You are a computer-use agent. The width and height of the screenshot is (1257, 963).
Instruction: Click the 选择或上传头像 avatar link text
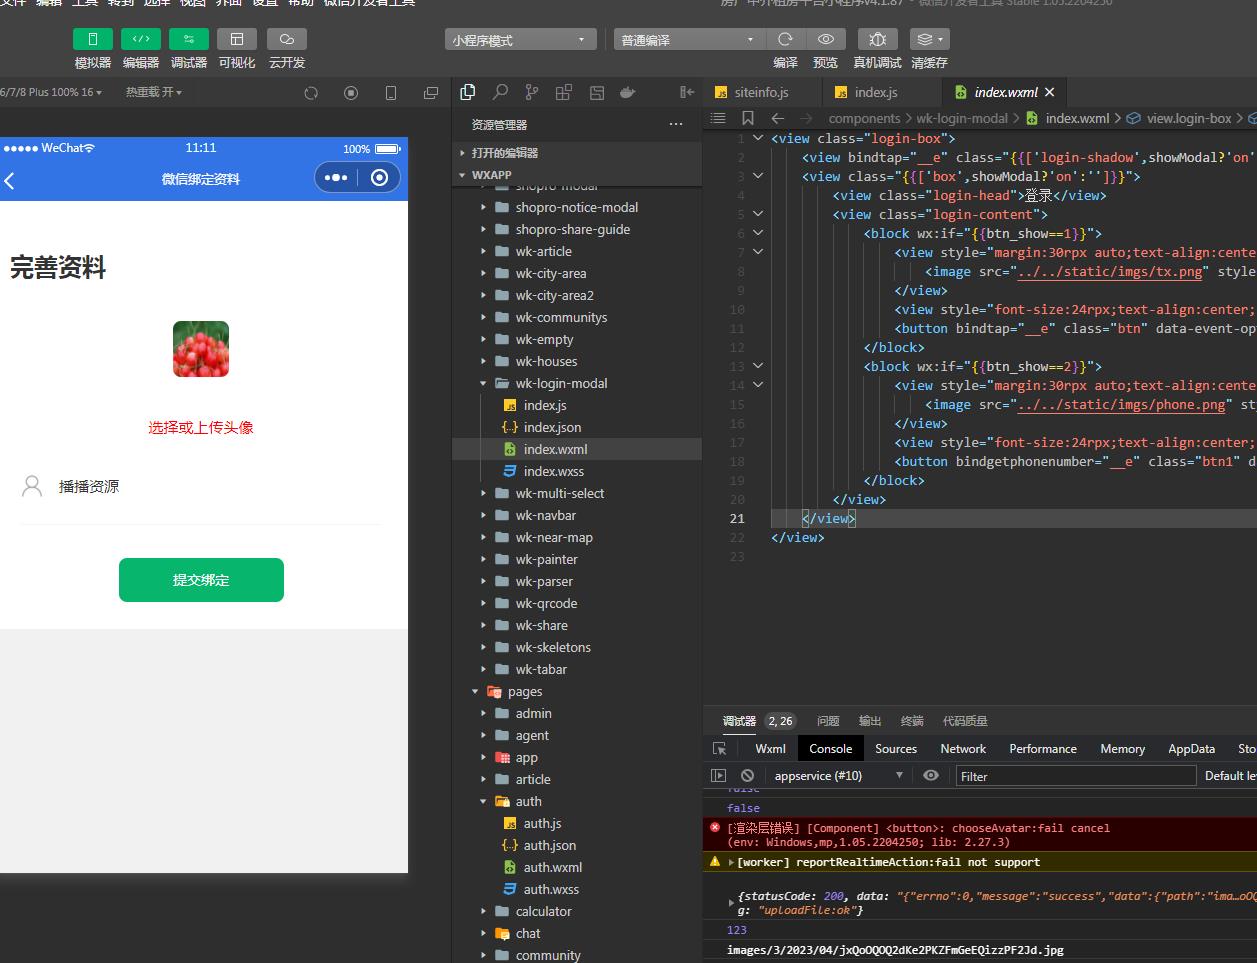201,427
